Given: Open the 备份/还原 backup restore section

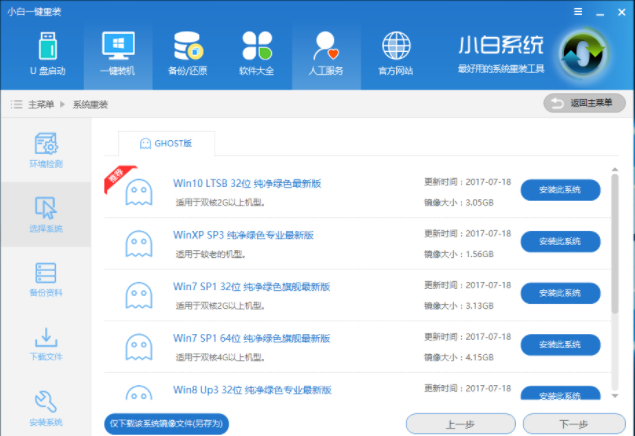Looking at the screenshot, I should (188, 53).
